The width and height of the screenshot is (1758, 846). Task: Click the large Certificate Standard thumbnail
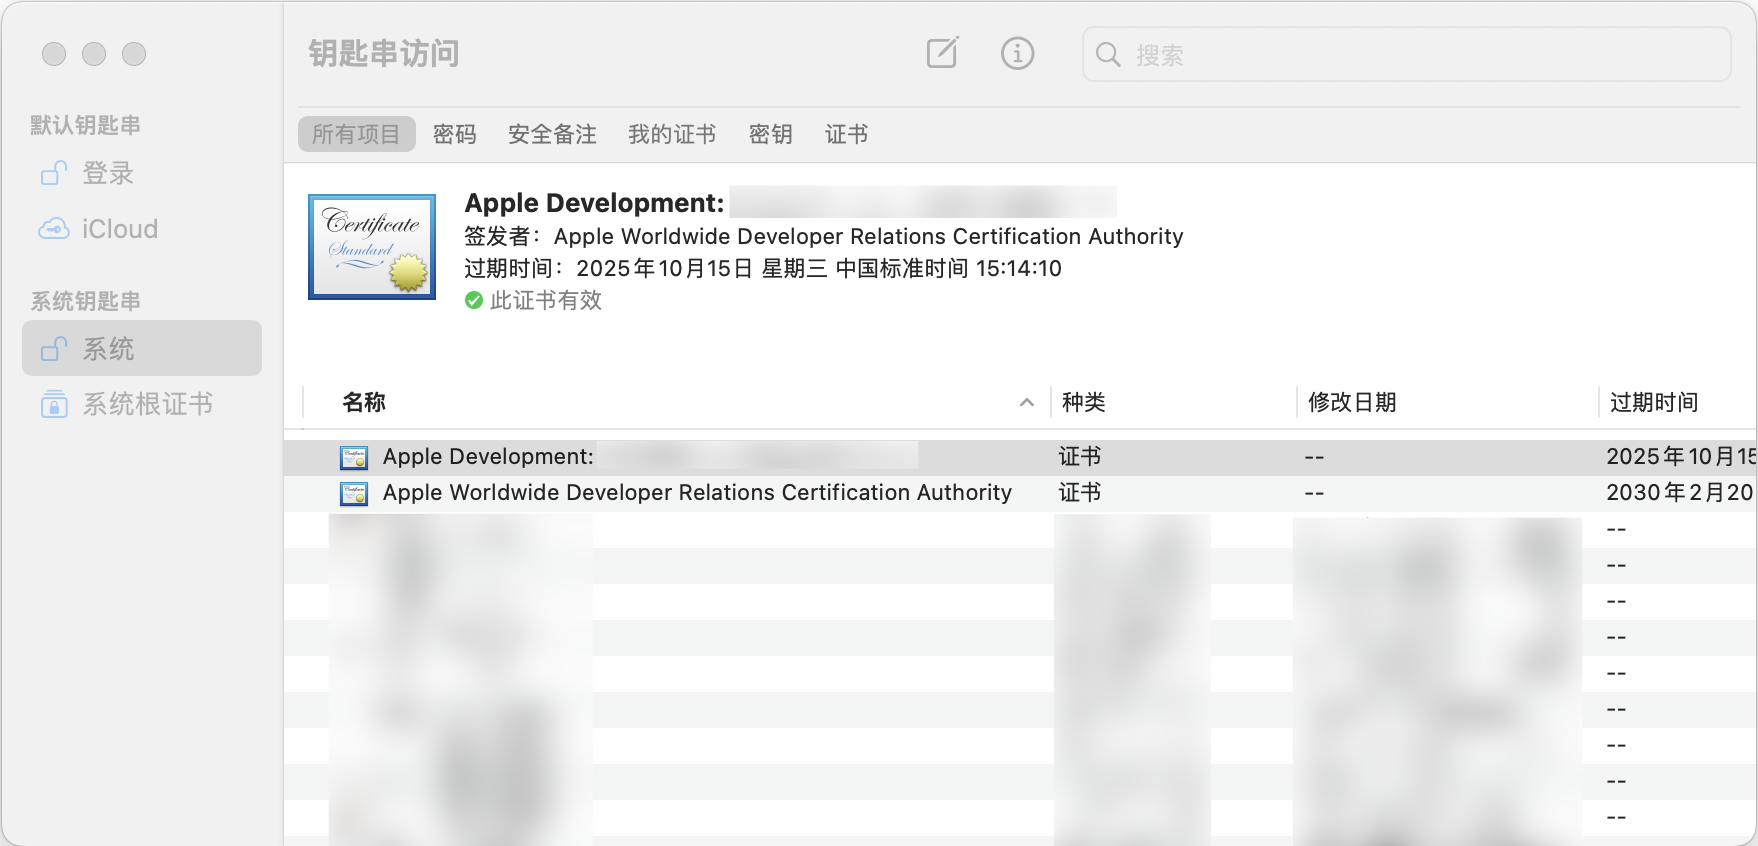(x=372, y=247)
